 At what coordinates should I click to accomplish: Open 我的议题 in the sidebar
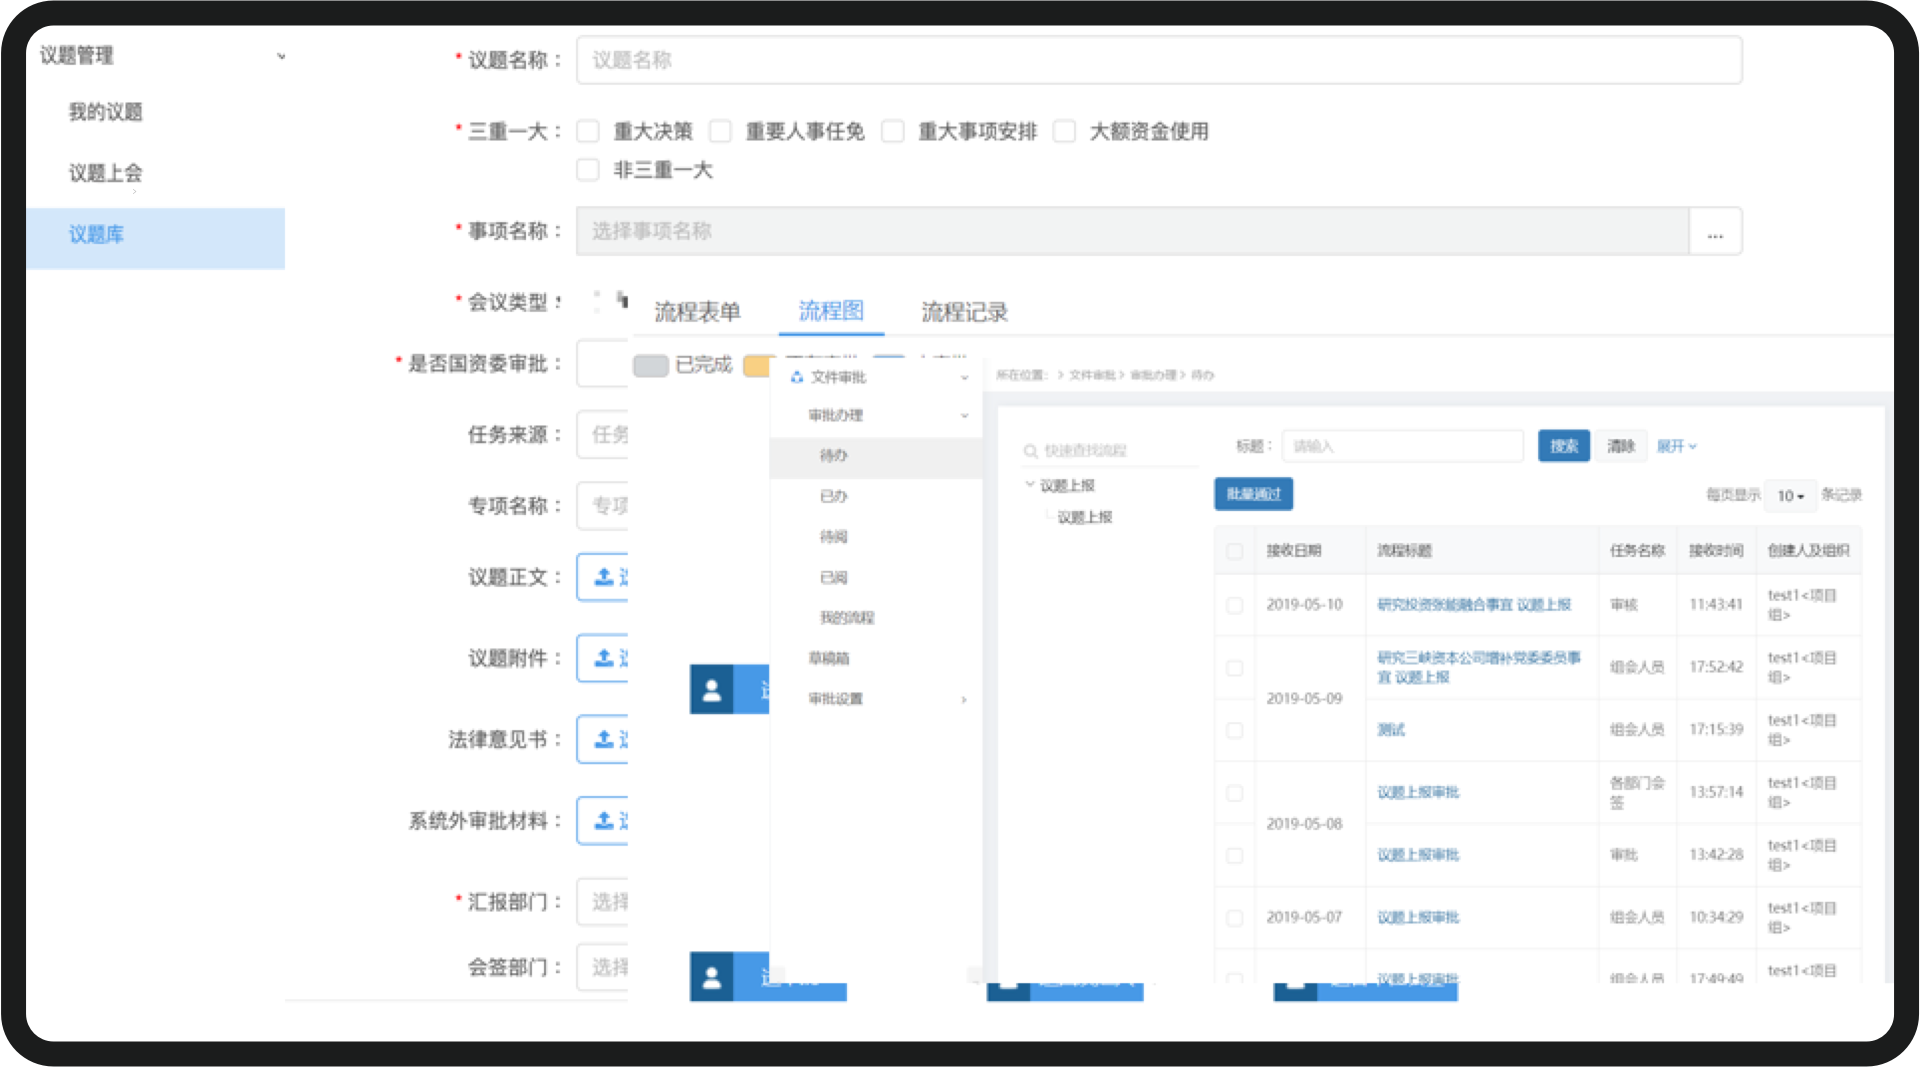(105, 112)
